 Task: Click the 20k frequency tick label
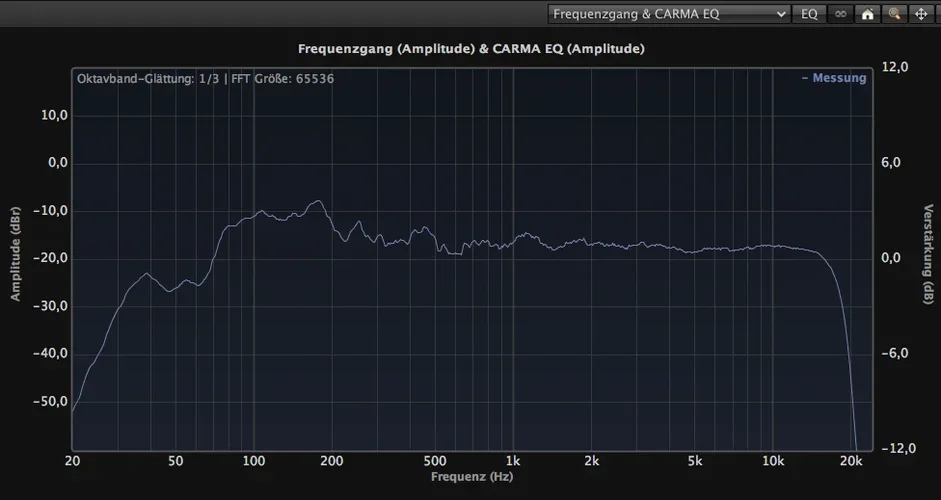(852, 462)
